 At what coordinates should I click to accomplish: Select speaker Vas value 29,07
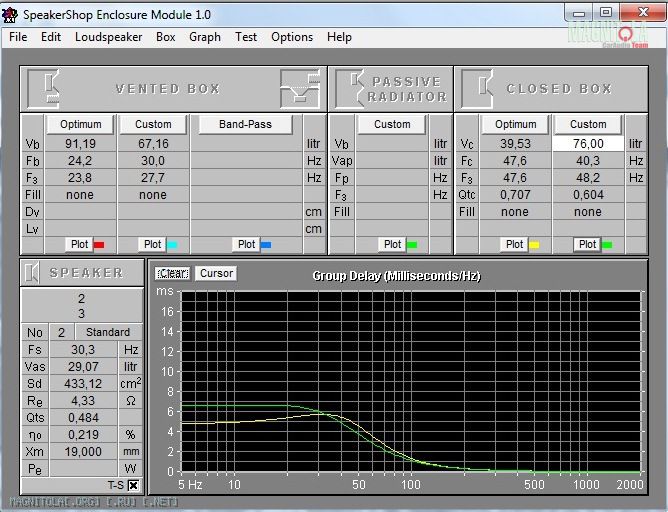83,367
